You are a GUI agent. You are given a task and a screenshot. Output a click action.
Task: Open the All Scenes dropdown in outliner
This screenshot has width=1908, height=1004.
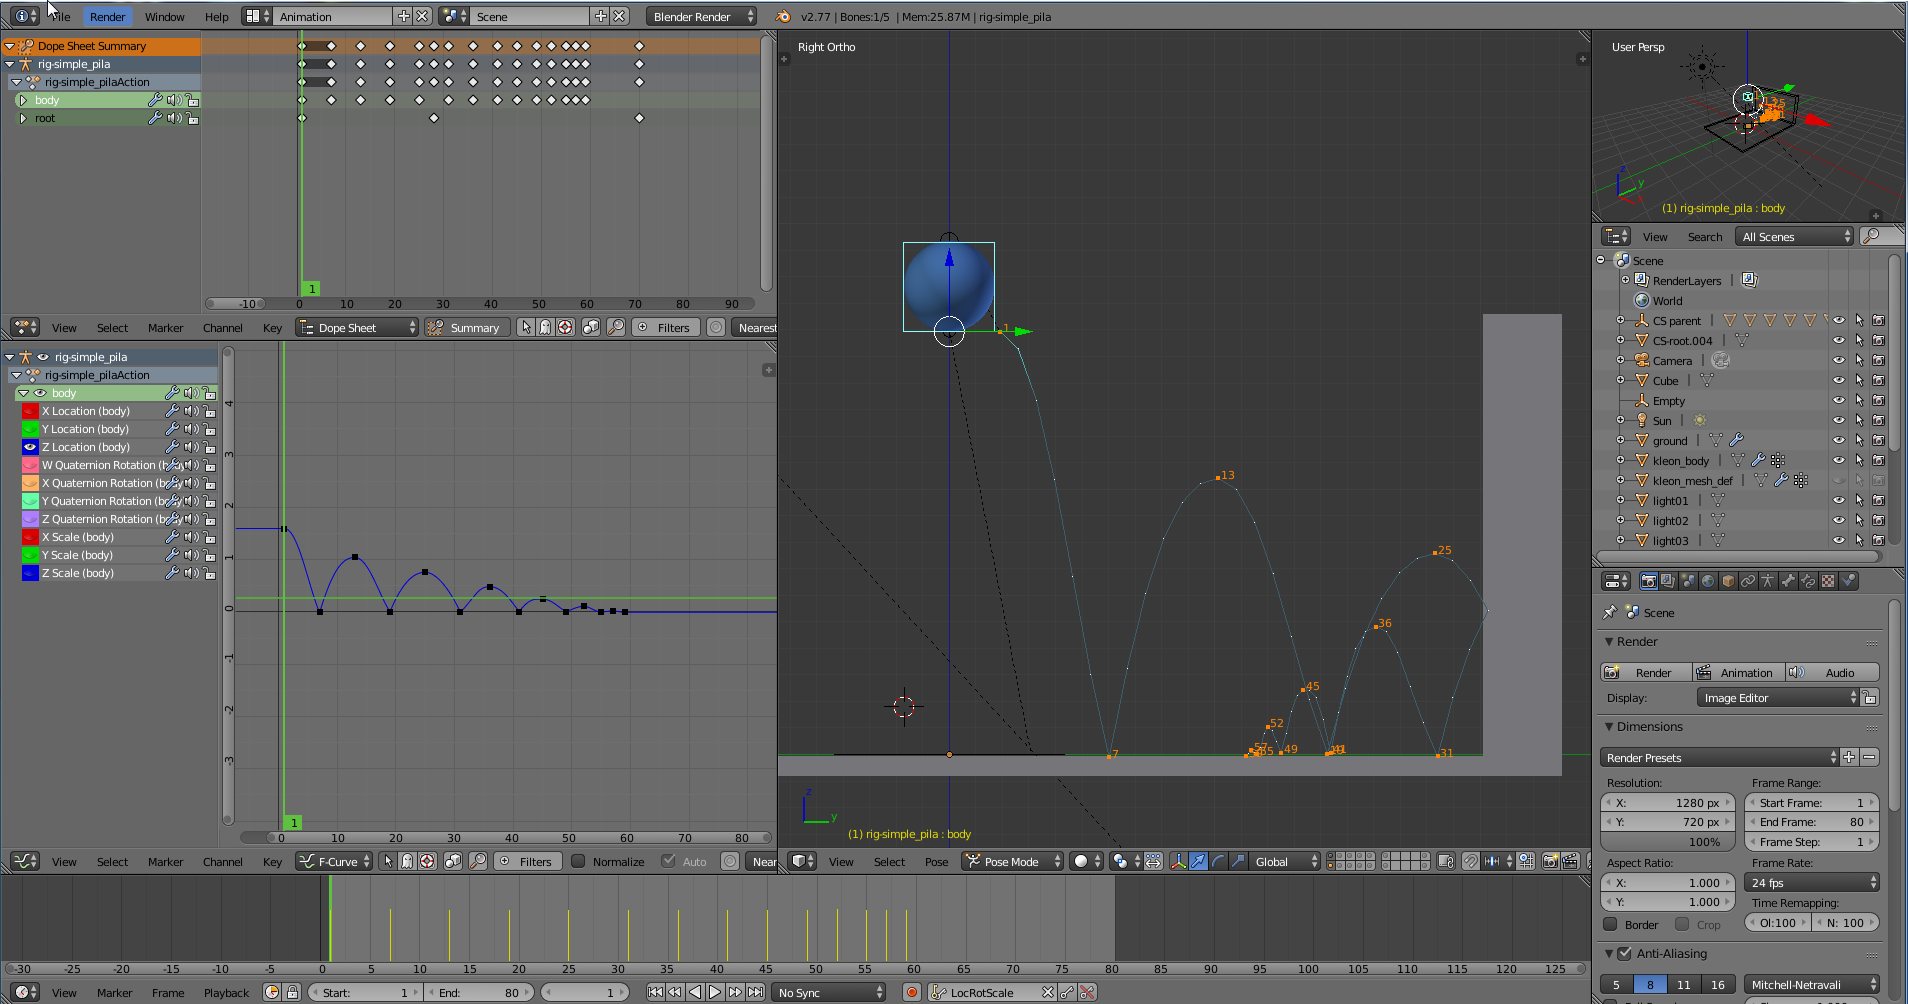1795,236
